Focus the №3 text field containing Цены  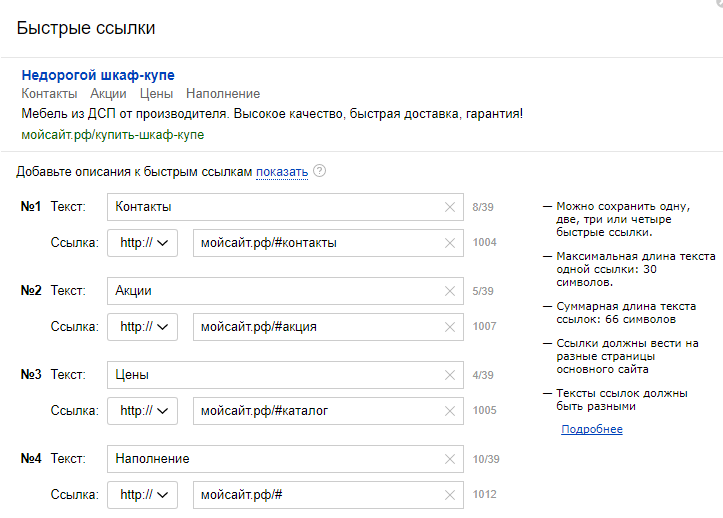[285, 375]
